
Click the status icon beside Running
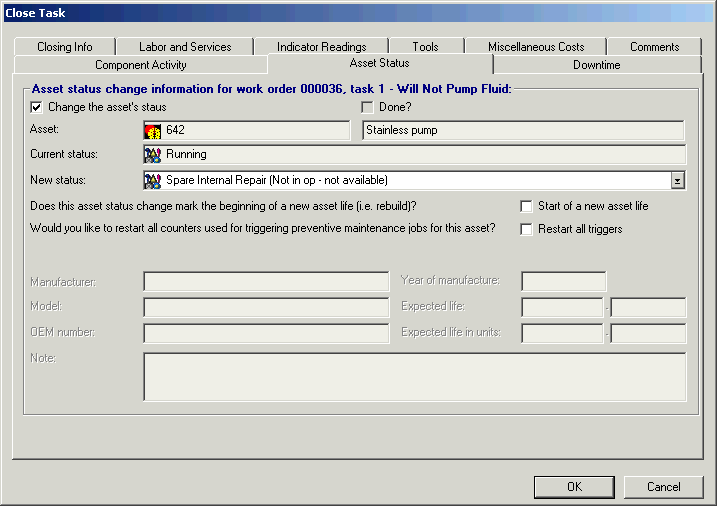point(153,155)
